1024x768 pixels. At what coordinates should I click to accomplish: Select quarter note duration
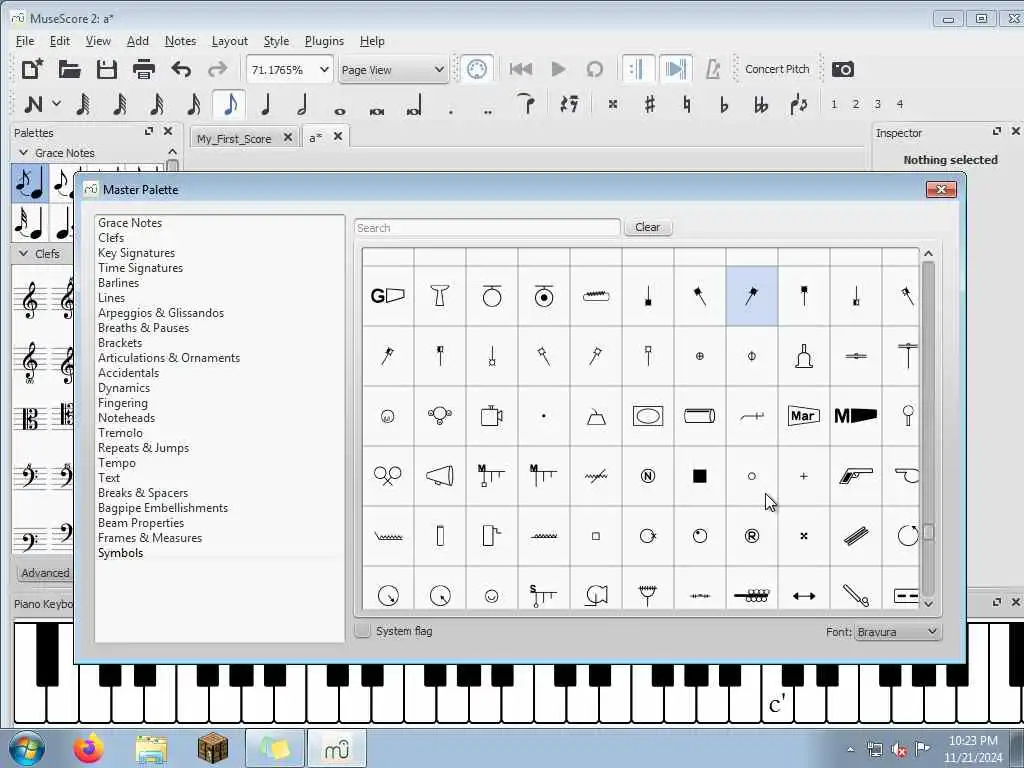(265, 104)
